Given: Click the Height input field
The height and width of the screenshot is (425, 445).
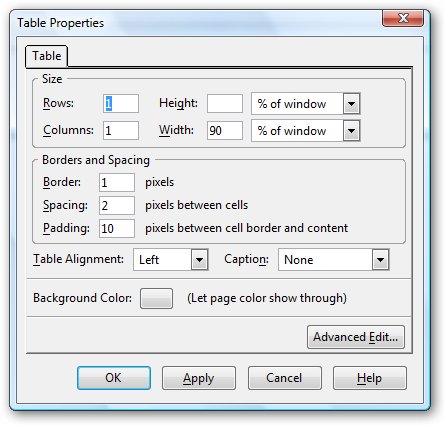Looking at the screenshot, I should (225, 103).
